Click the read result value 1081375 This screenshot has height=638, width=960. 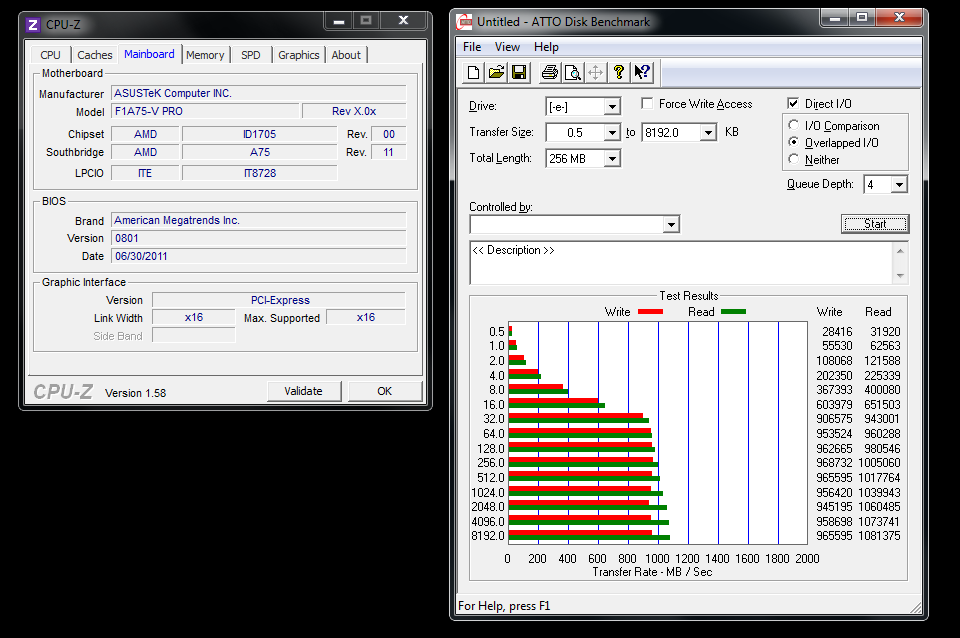879,536
